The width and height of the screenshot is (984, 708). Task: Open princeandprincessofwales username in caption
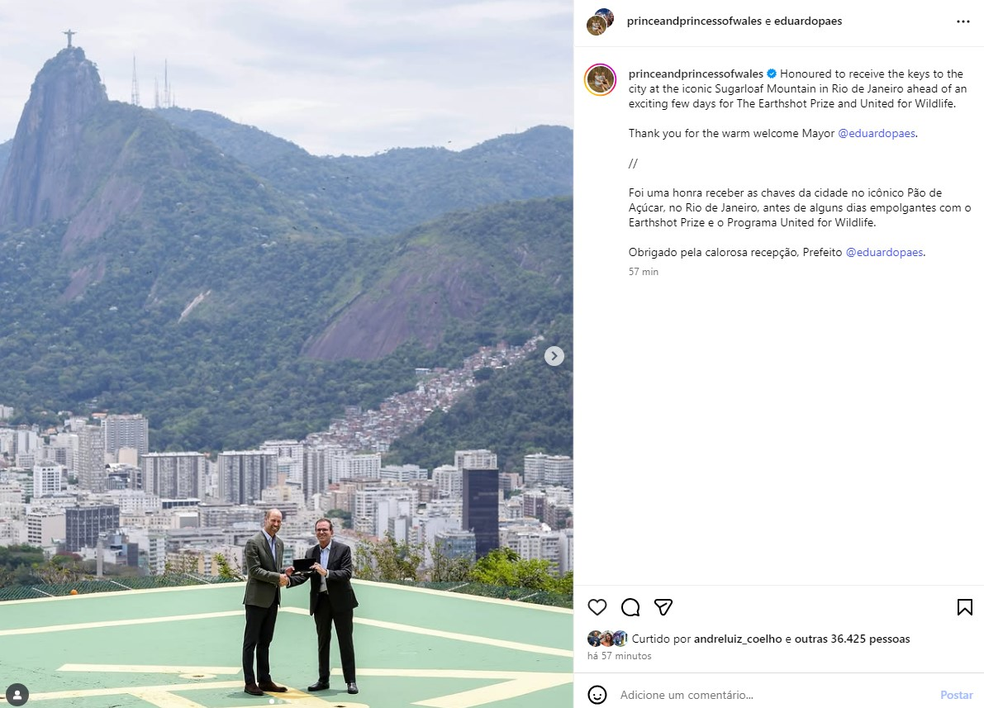[x=696, y=74]
